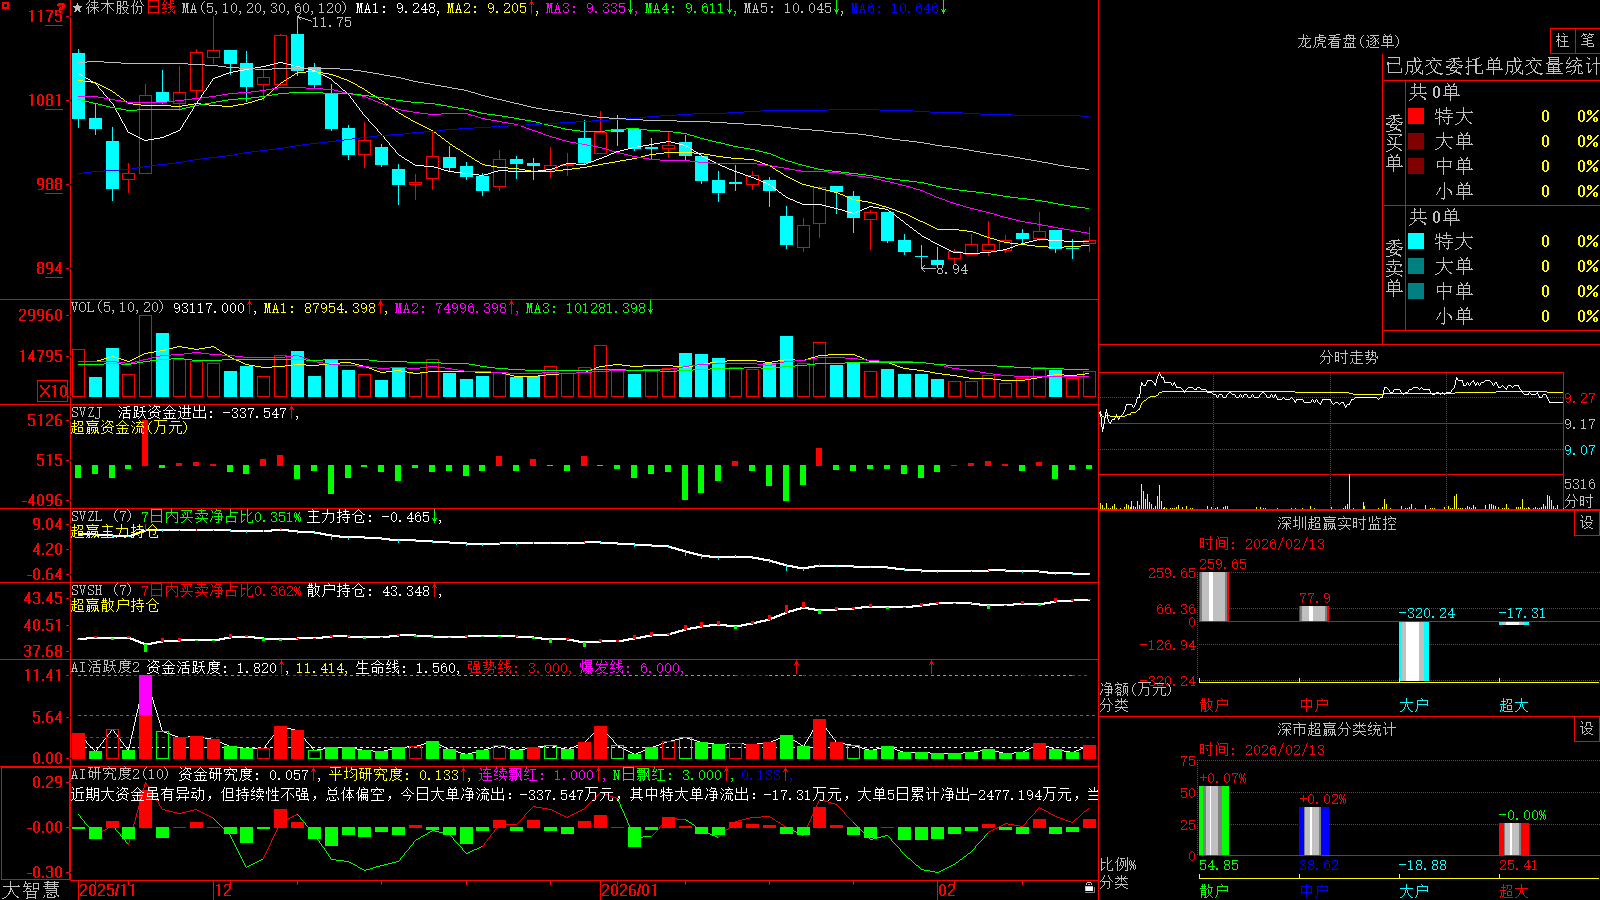Click the 超大 -17.31 bar in 实时监控

pyautogui.click(x=1513, y=623)
